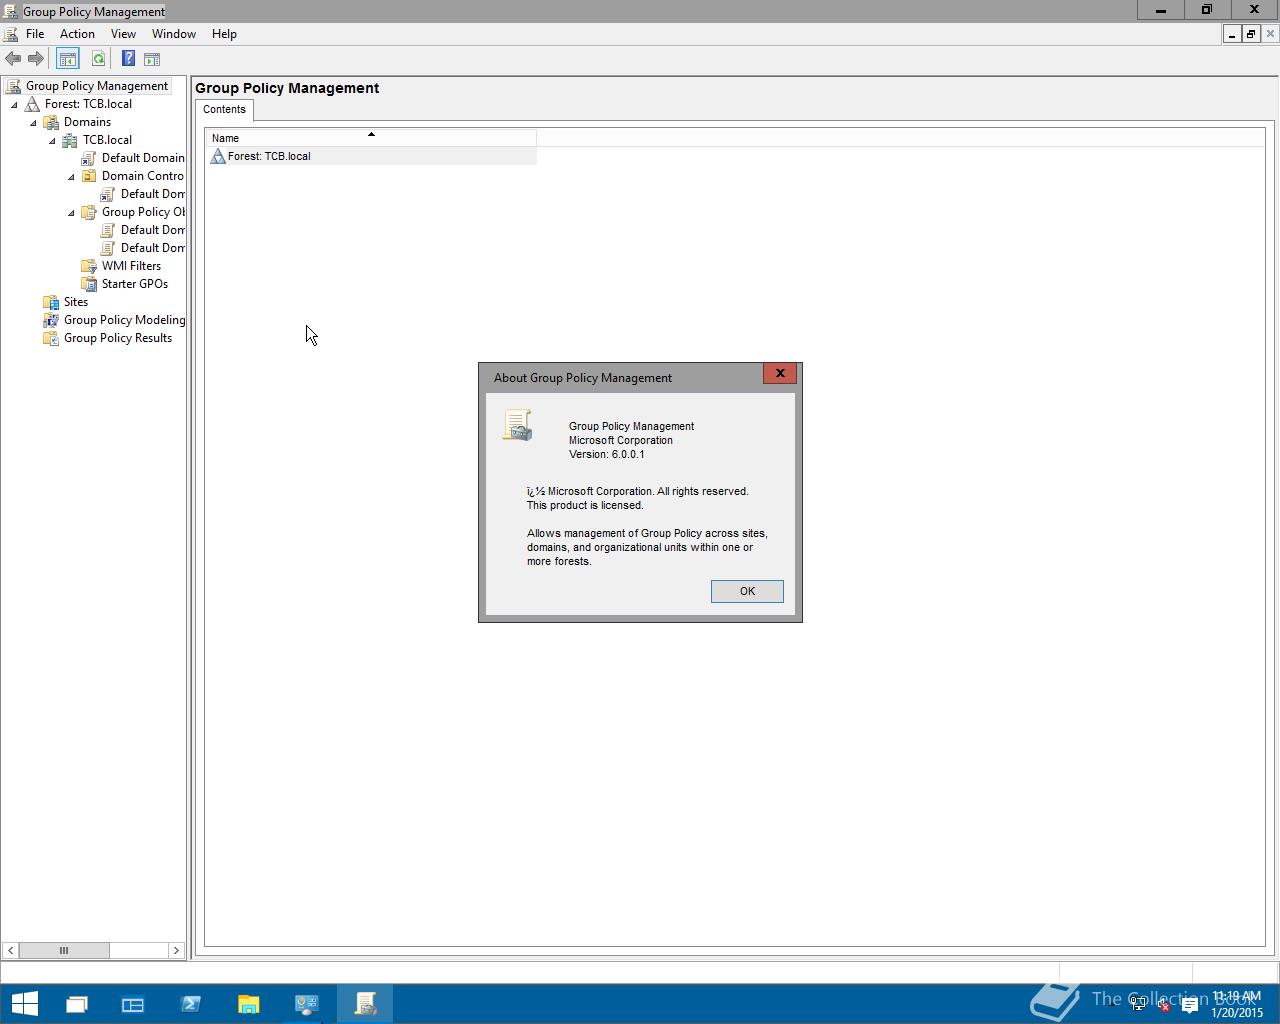The height and width of the screenshot is (1024, 1280).
Task: Open the Windows Start button
Action: [24, 1003]
